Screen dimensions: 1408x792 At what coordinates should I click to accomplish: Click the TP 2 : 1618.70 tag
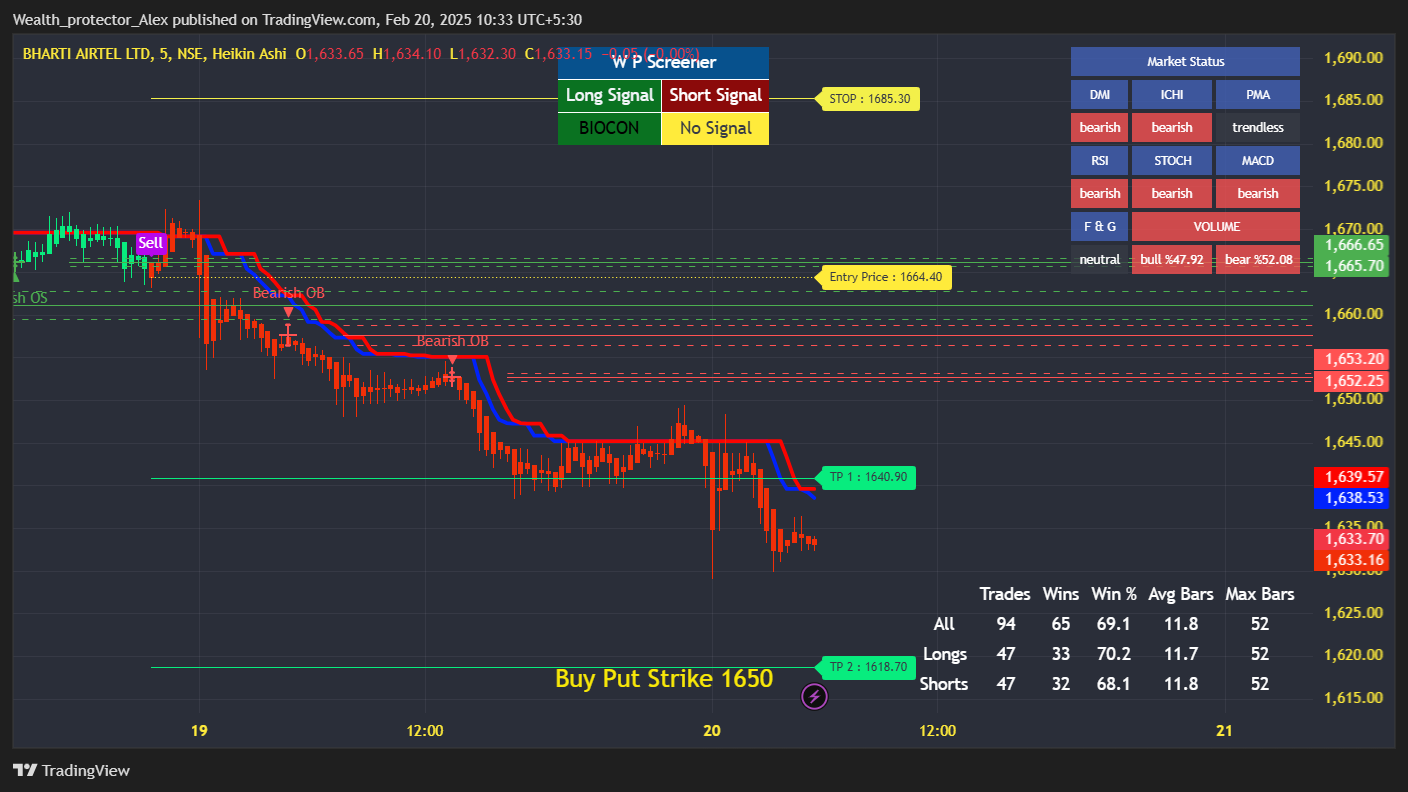867,667
